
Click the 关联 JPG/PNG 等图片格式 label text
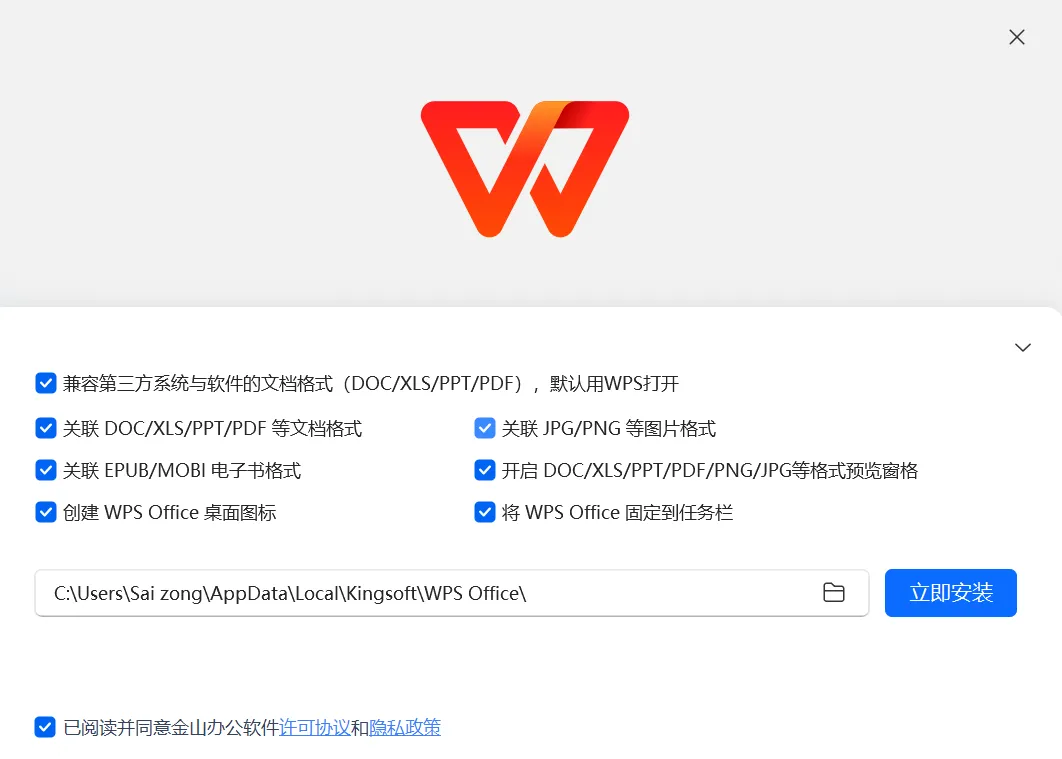pos(608,429)
